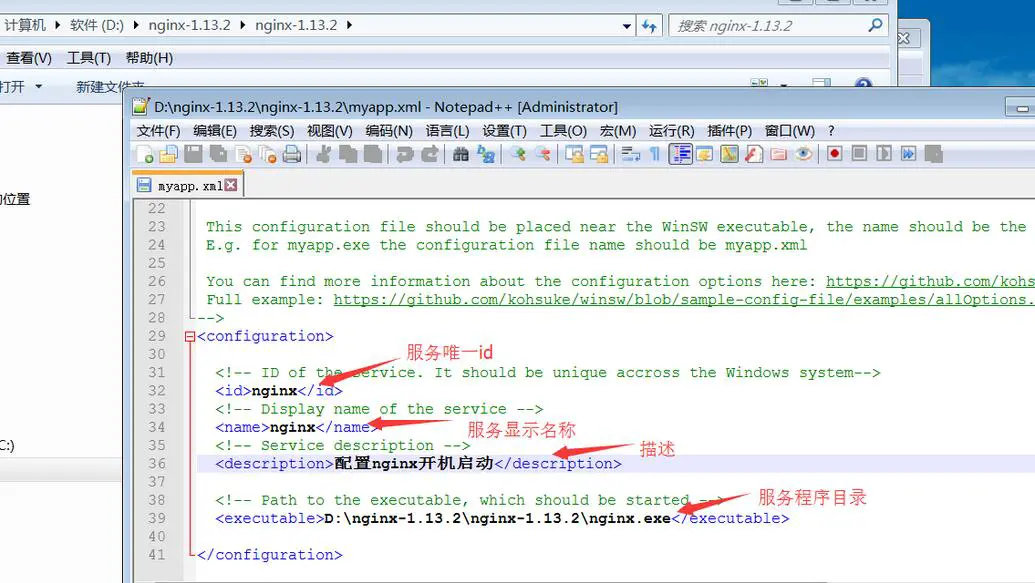Toggle file monitoring eye icon
The image size is (1035, 583).
[803, 154]
